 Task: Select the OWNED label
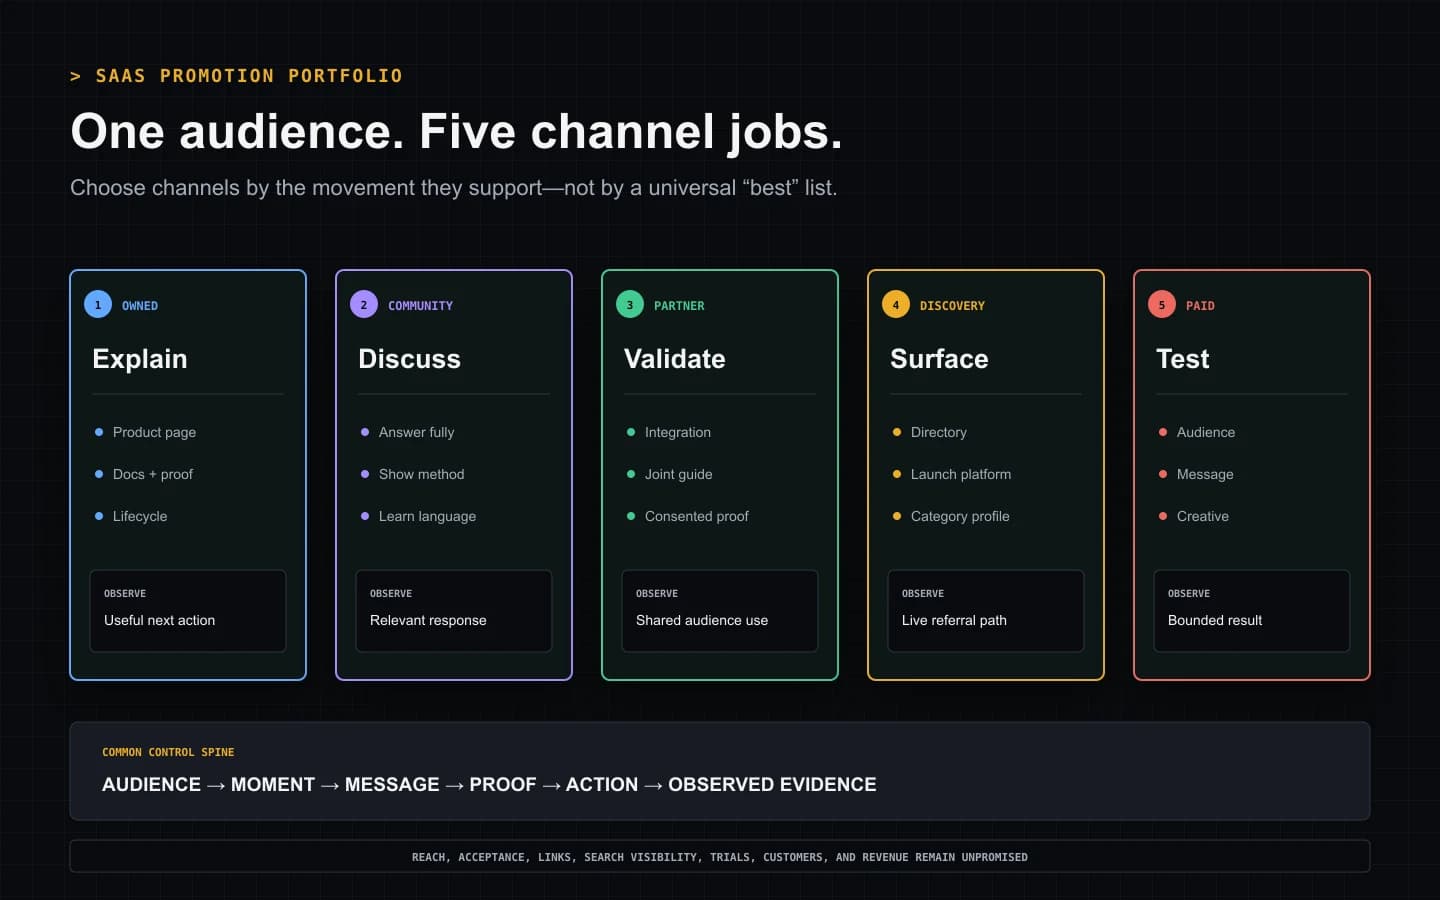coord(140,306)
